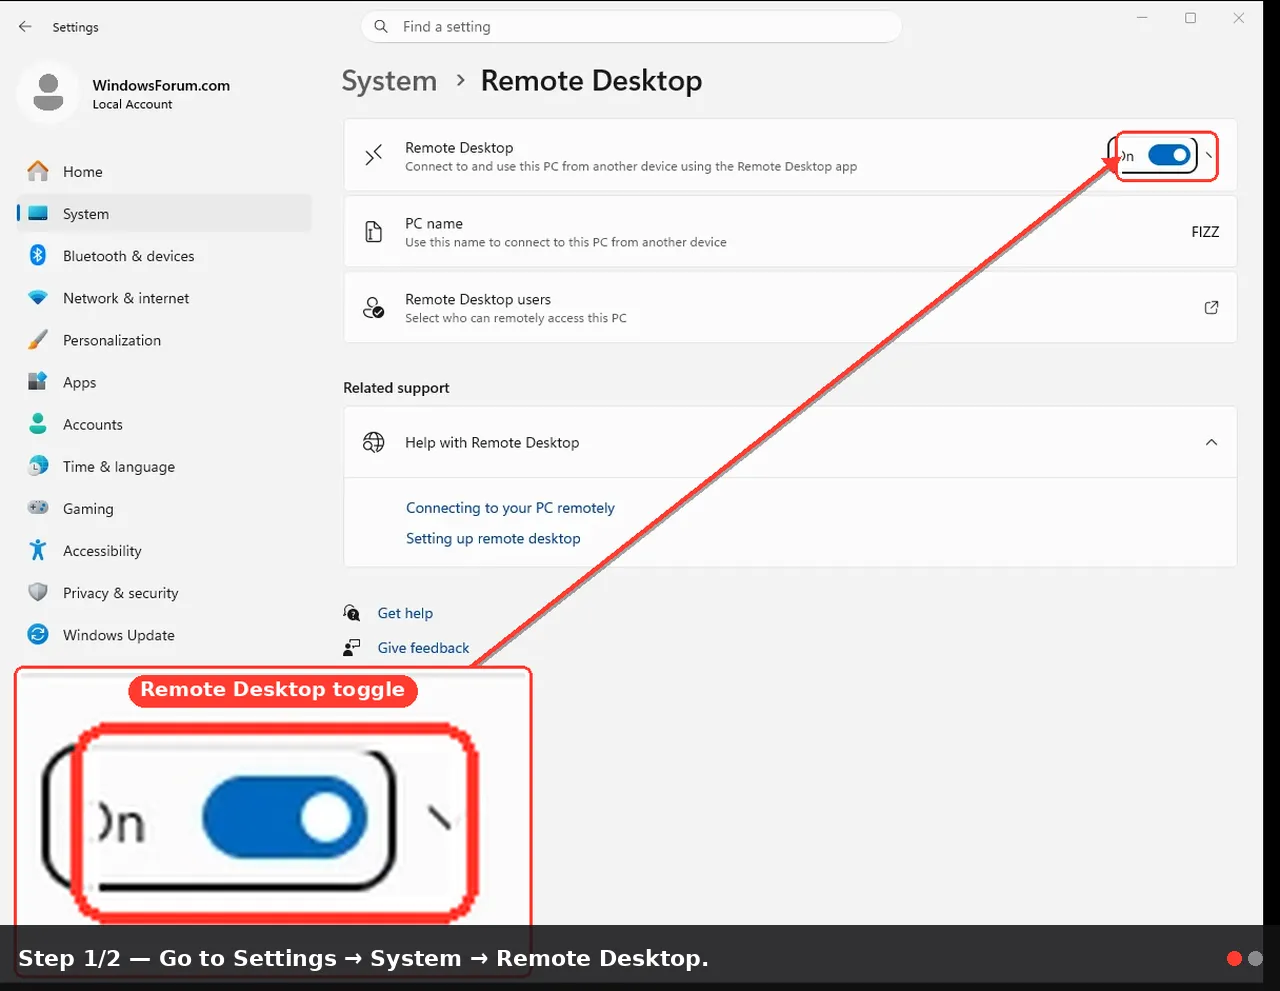Click the Give feedback link
Screen dimensions: 1280x991
tap(423, 648)
